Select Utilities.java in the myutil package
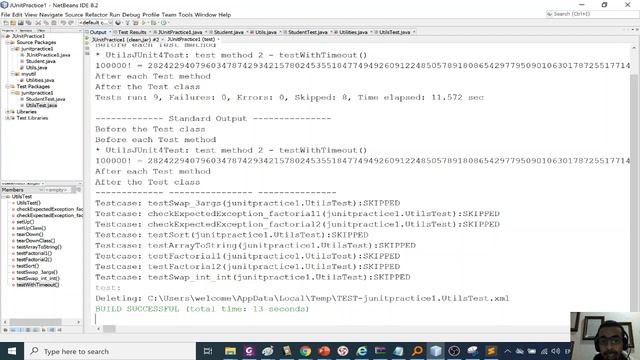Image resolution: width=640 pixels, height=360 pixels. (x=40, y=80)
